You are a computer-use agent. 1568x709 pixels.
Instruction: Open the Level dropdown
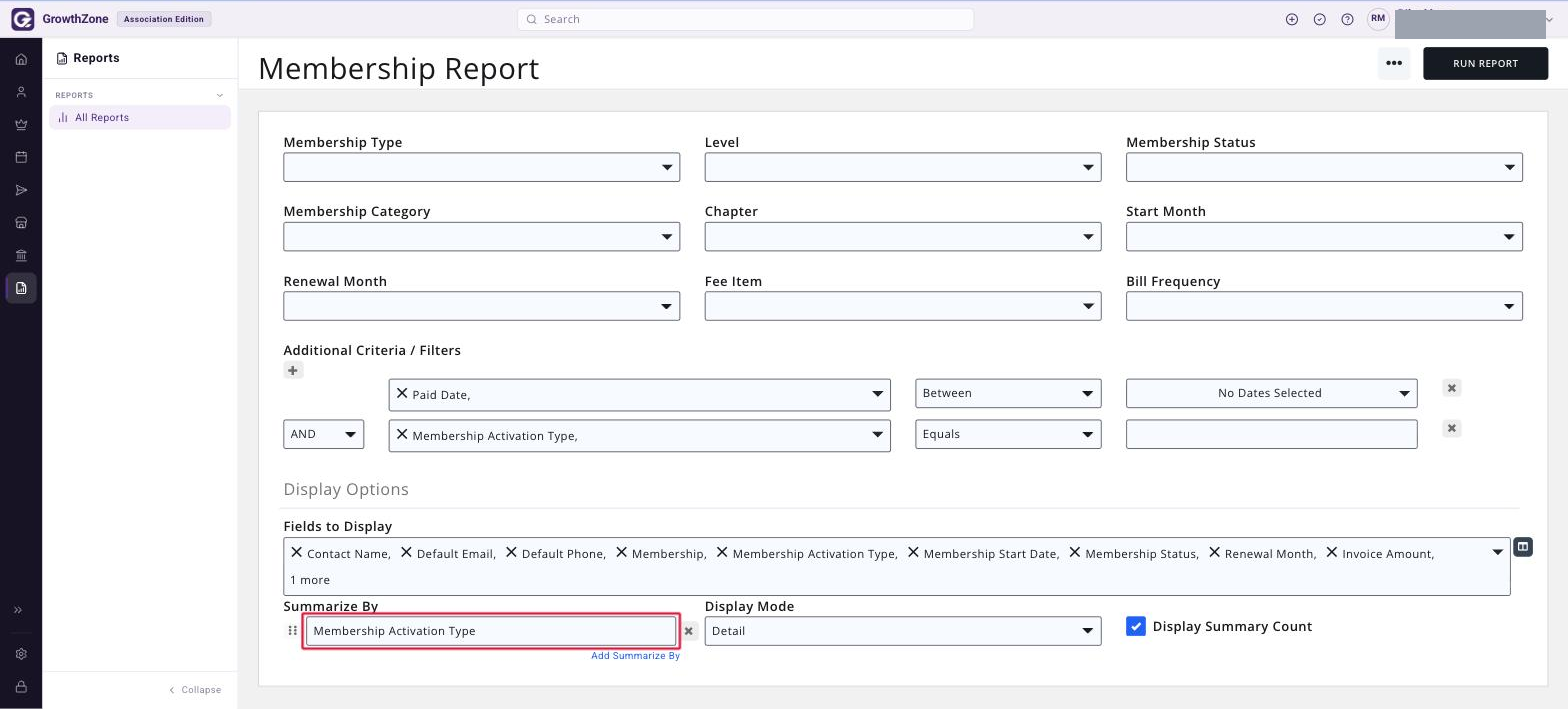pos(903,167)
